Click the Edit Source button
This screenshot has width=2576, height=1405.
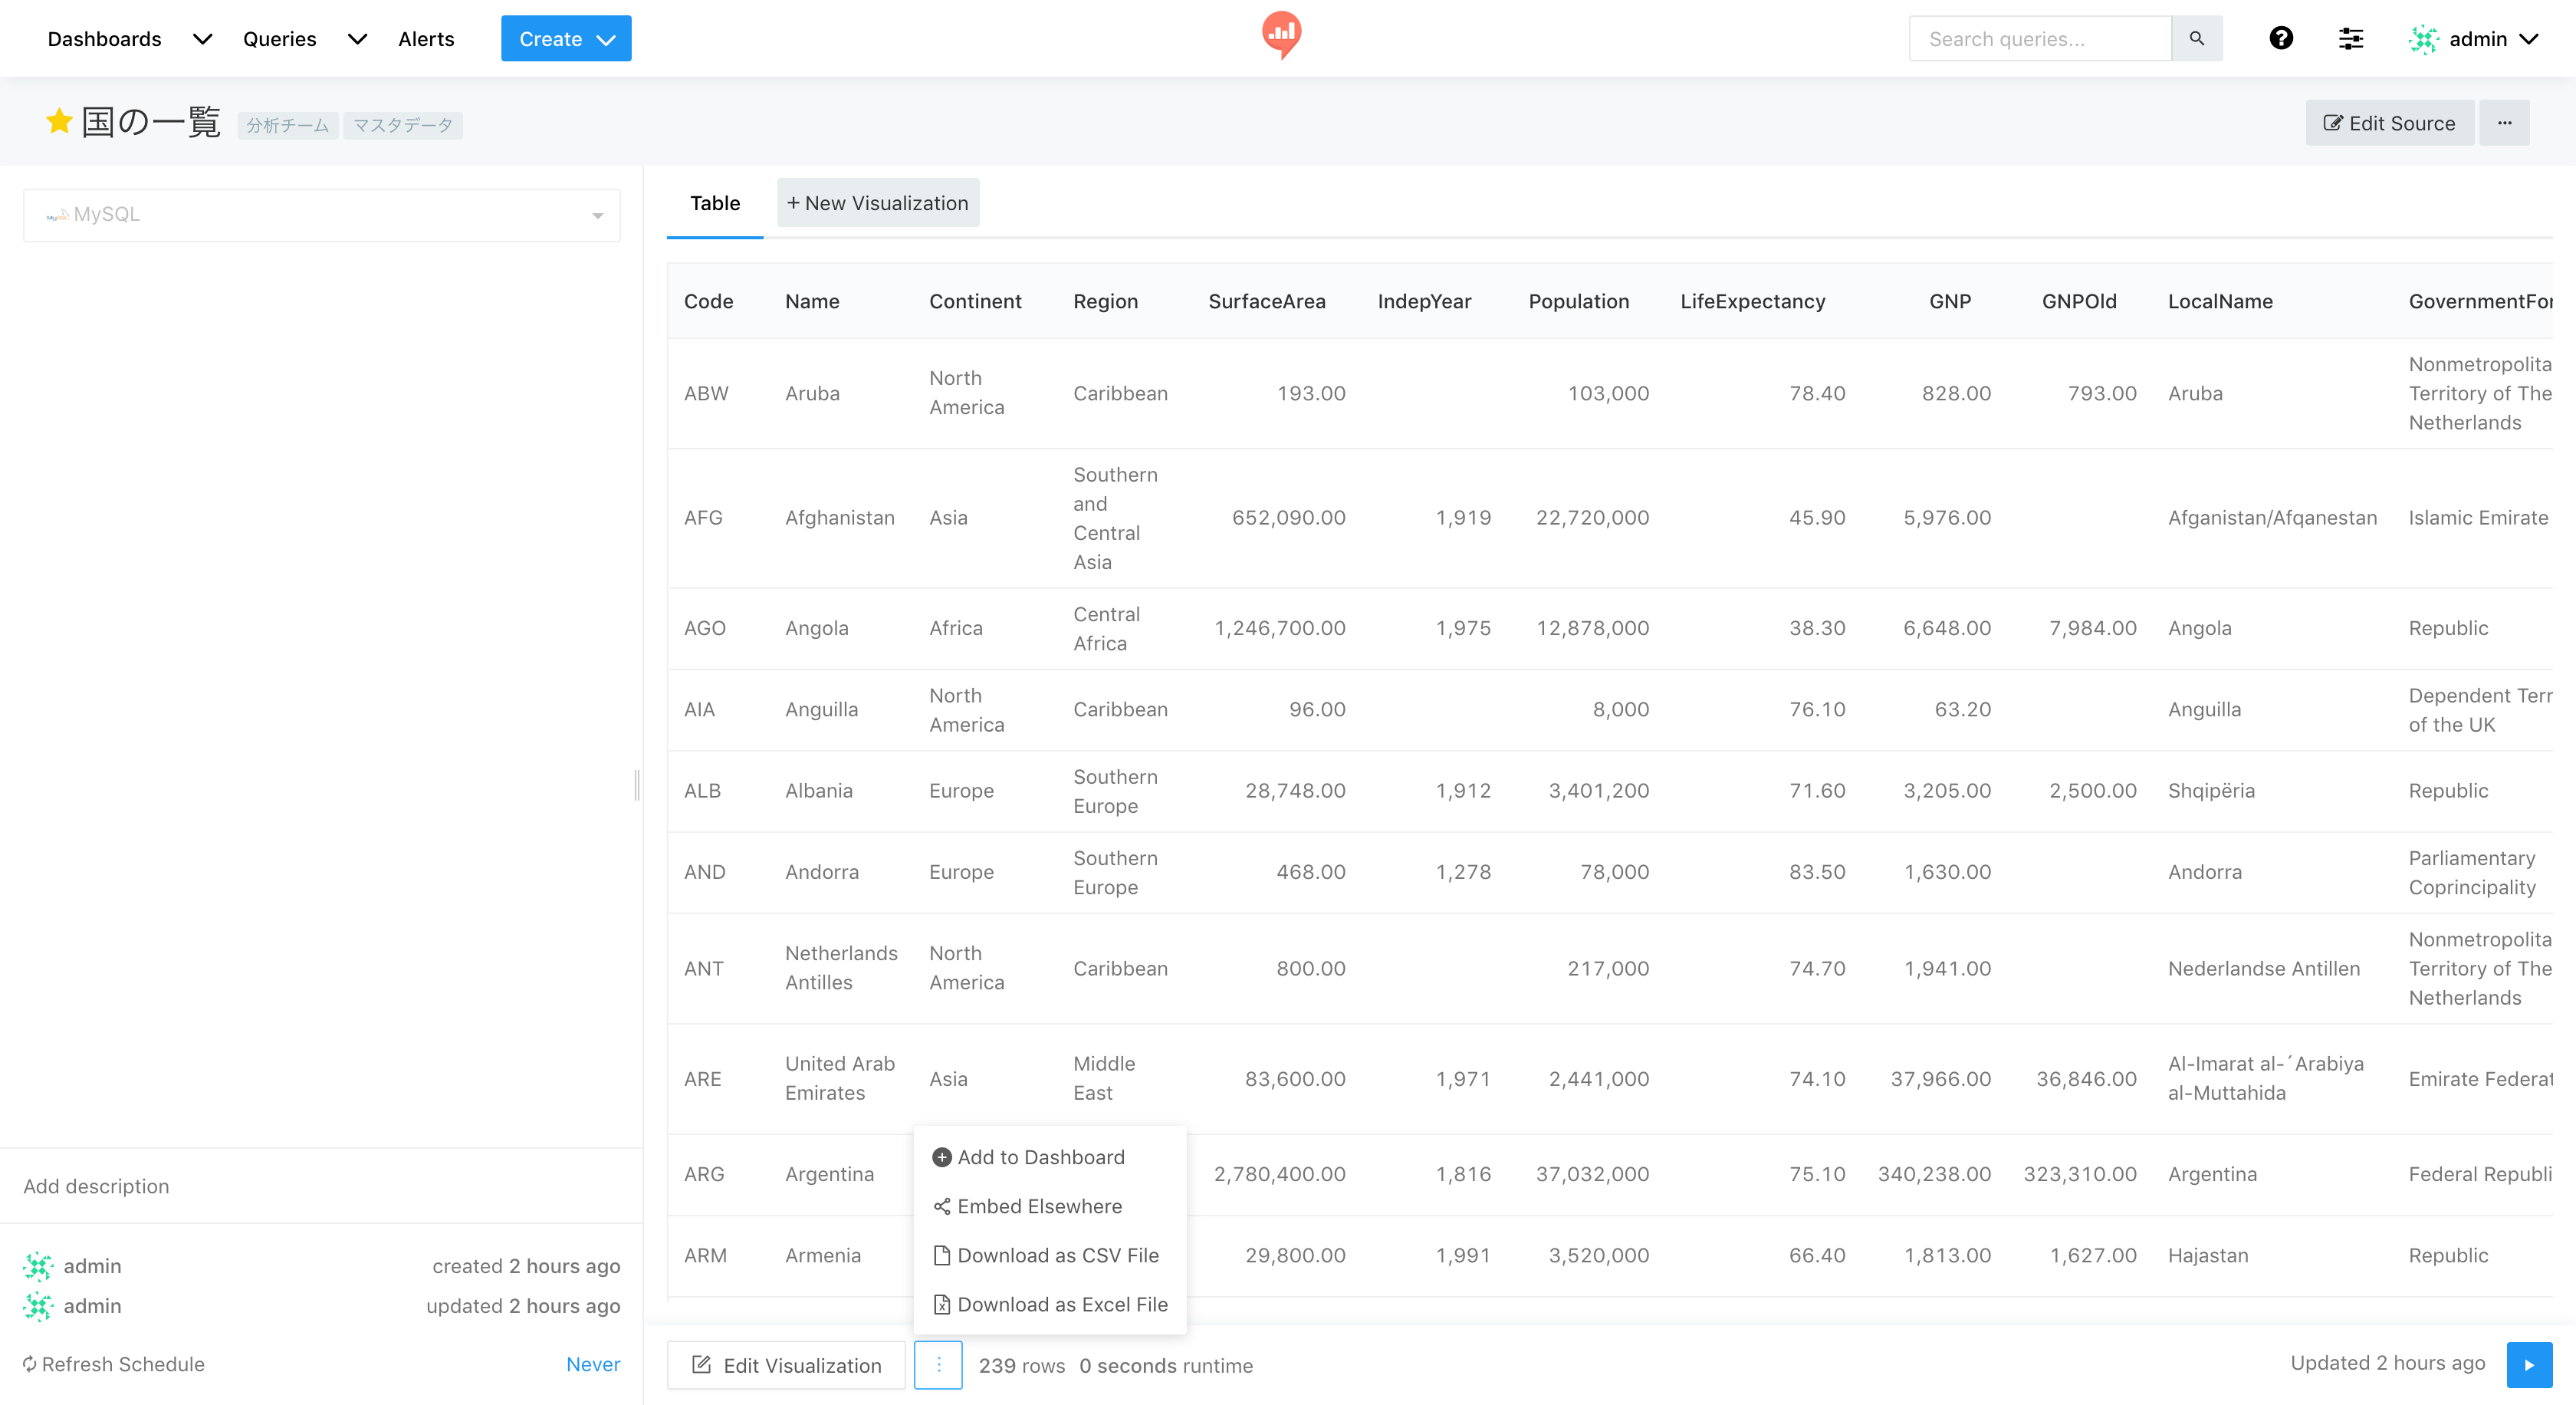coord(2389,123)
